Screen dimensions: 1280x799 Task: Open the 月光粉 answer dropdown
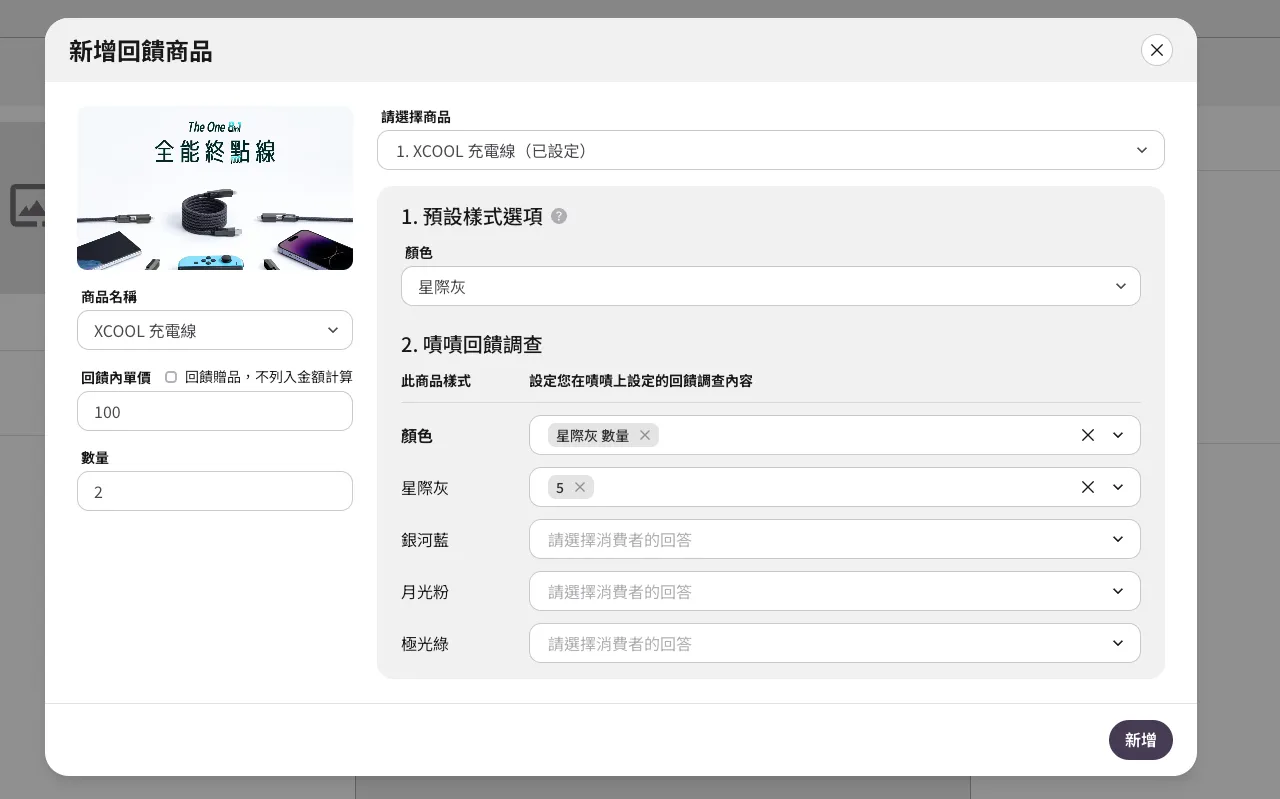(x=834, y=591)
